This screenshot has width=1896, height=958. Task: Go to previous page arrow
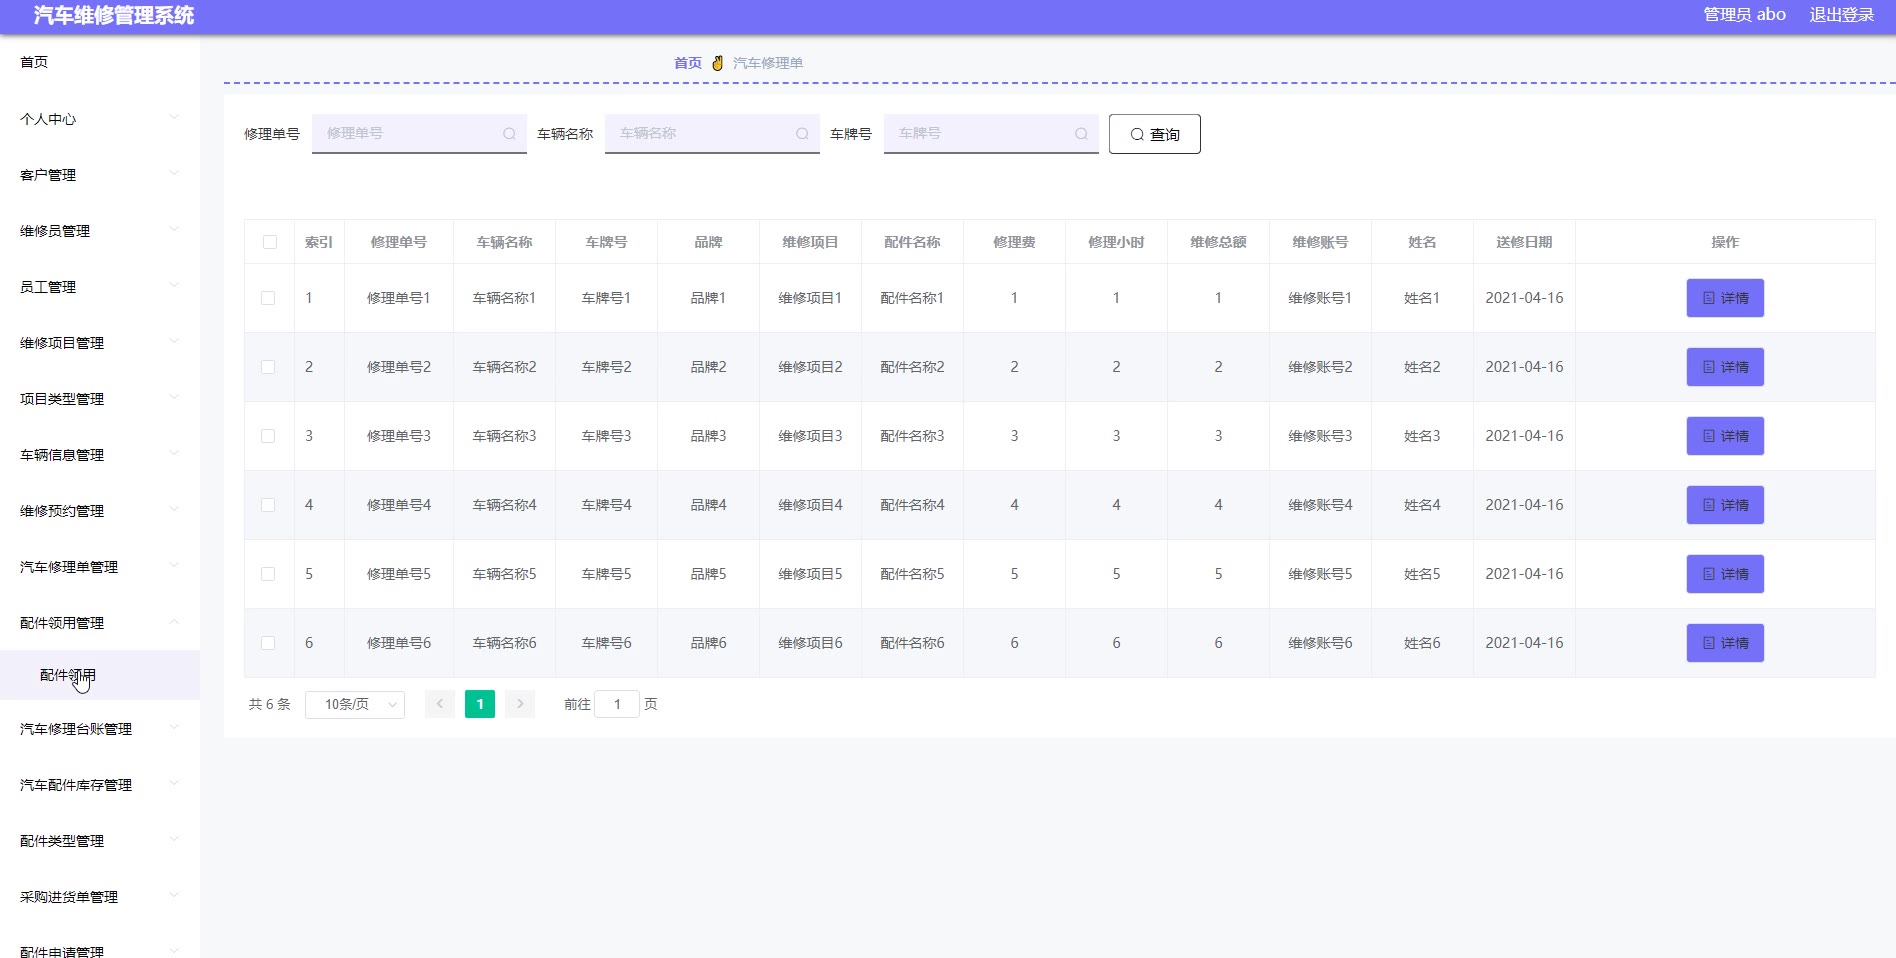click(440, 704)
